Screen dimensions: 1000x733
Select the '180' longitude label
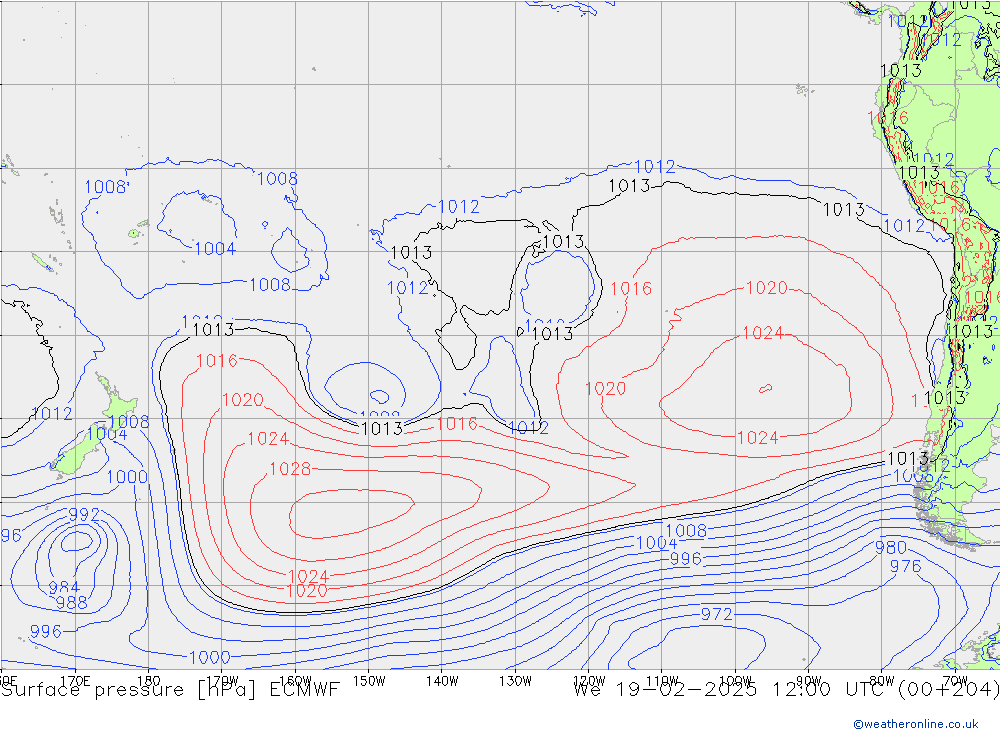click(149, 681)
